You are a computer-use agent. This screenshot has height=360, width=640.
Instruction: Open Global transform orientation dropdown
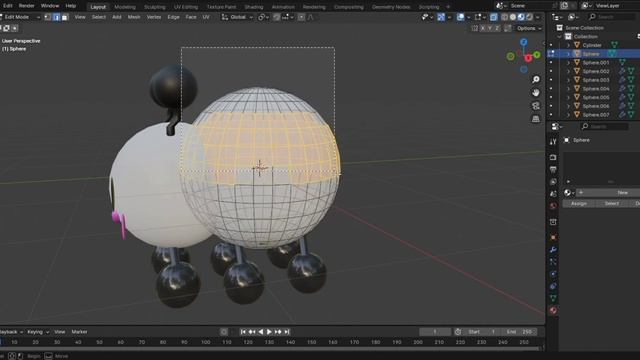237,17
